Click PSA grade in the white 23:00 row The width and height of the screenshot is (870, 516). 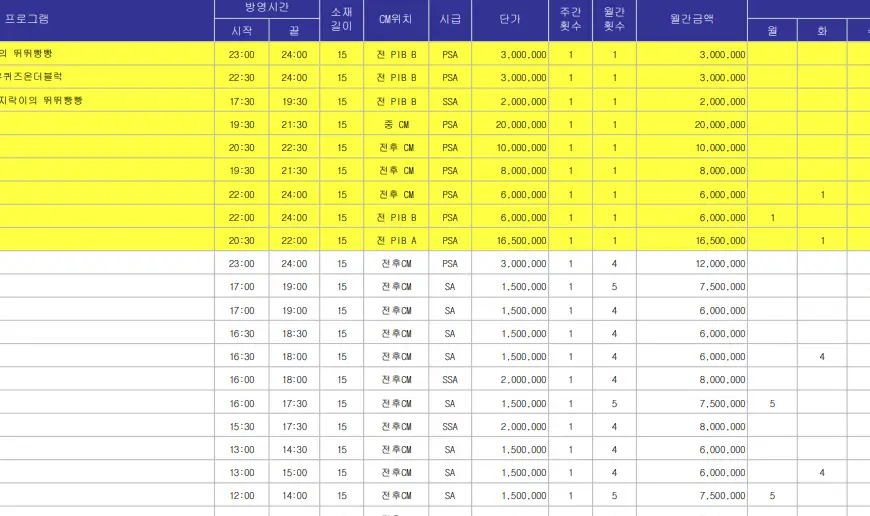point(450,264)
